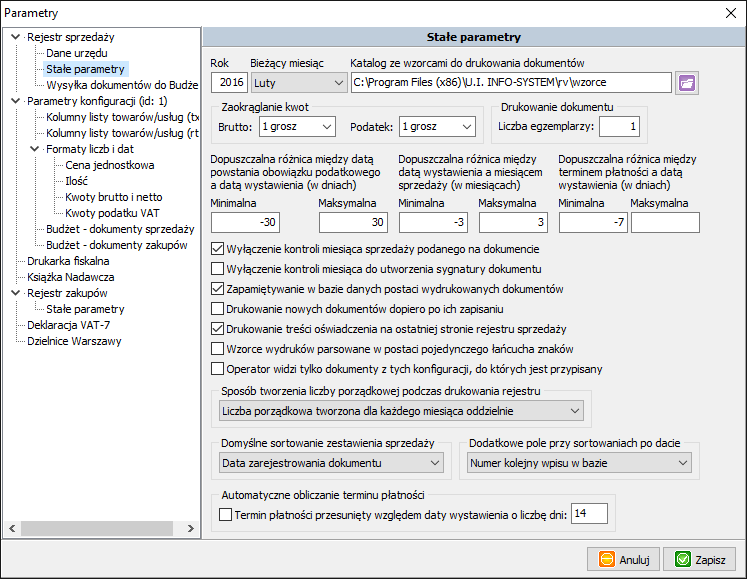Screen dimensions: 747x579
Task: Enable Termin płatności przesunięty checkbox
Action: point(225,514)
